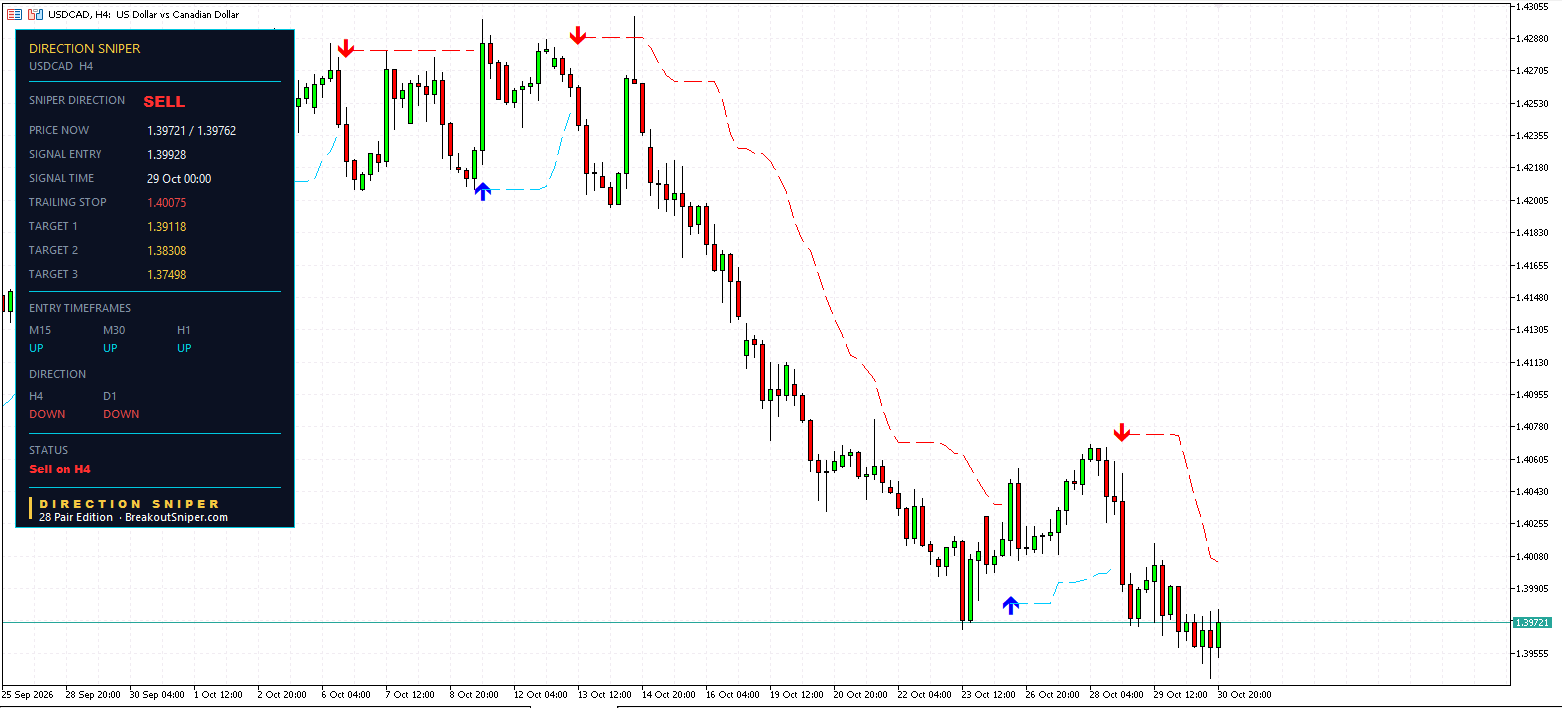This screenshot has height=708, width=1562.
Task: Open the BreakoutSniper.com link in the panel footer
Action: 177,518
